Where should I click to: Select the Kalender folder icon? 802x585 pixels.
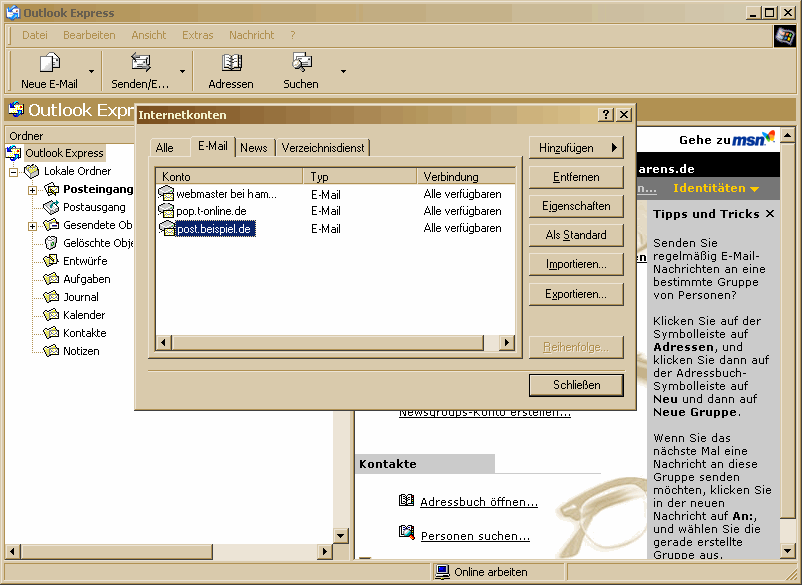pyautogui.click(x=51, y=314)
